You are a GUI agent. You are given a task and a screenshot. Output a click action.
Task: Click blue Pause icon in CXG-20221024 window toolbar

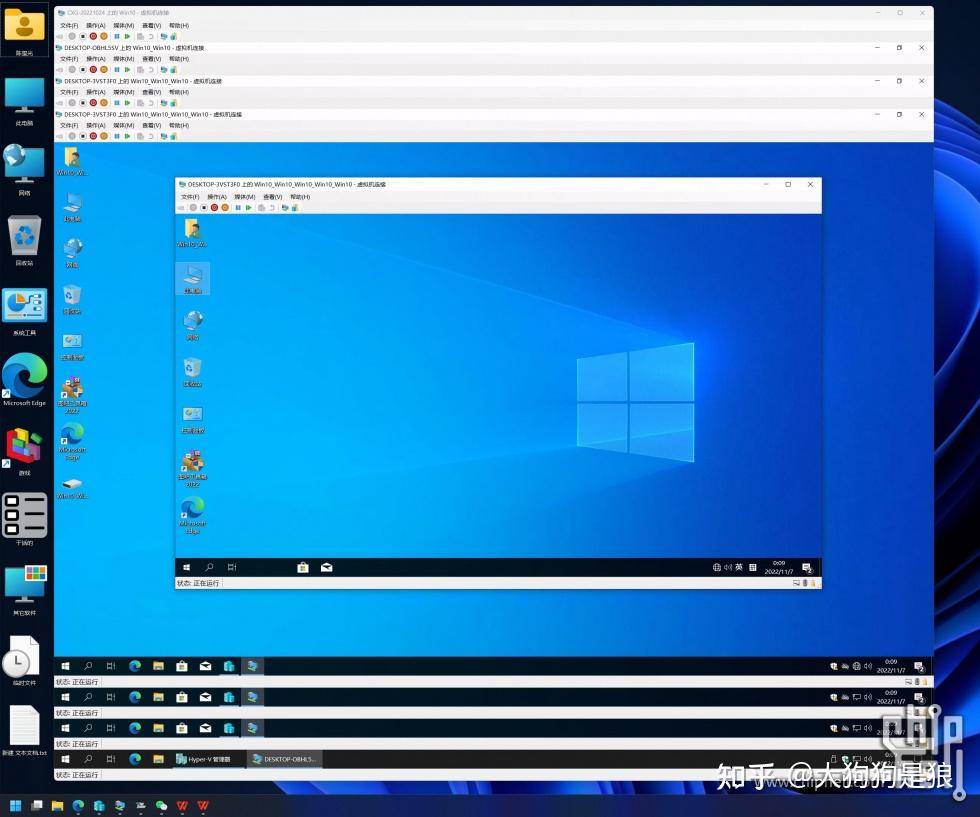click(x=117, y=36)
